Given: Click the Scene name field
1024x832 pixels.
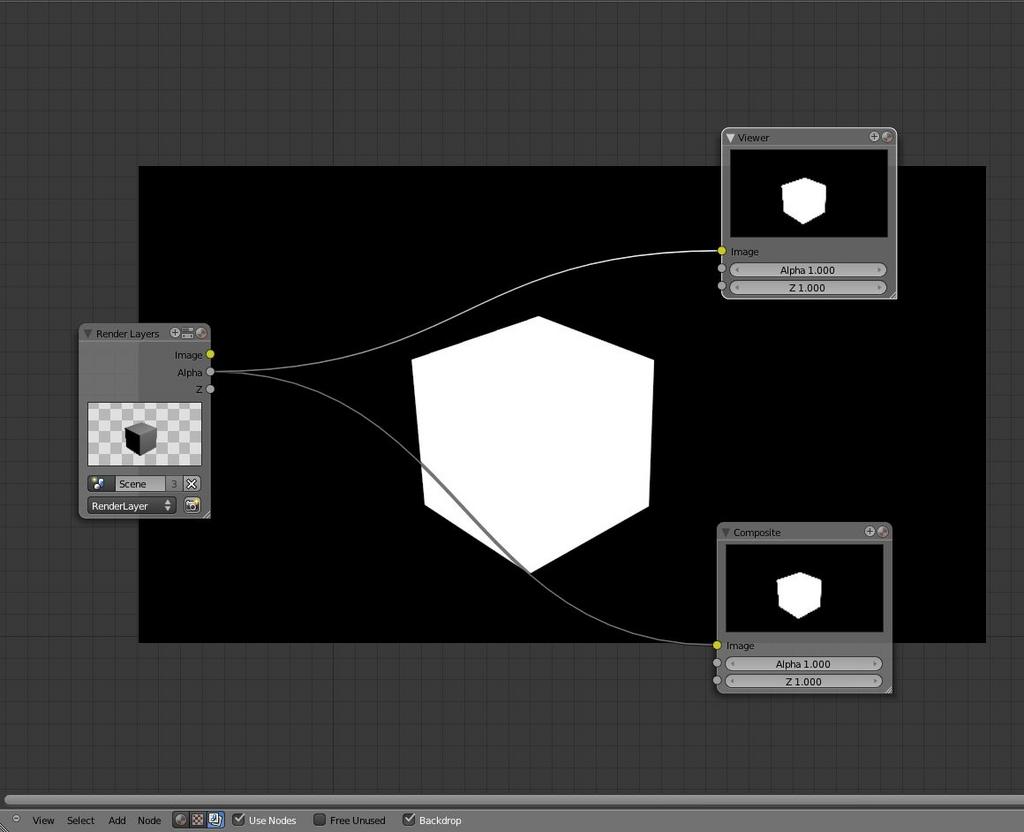Looking at the screenshot, I should (140, 484).
